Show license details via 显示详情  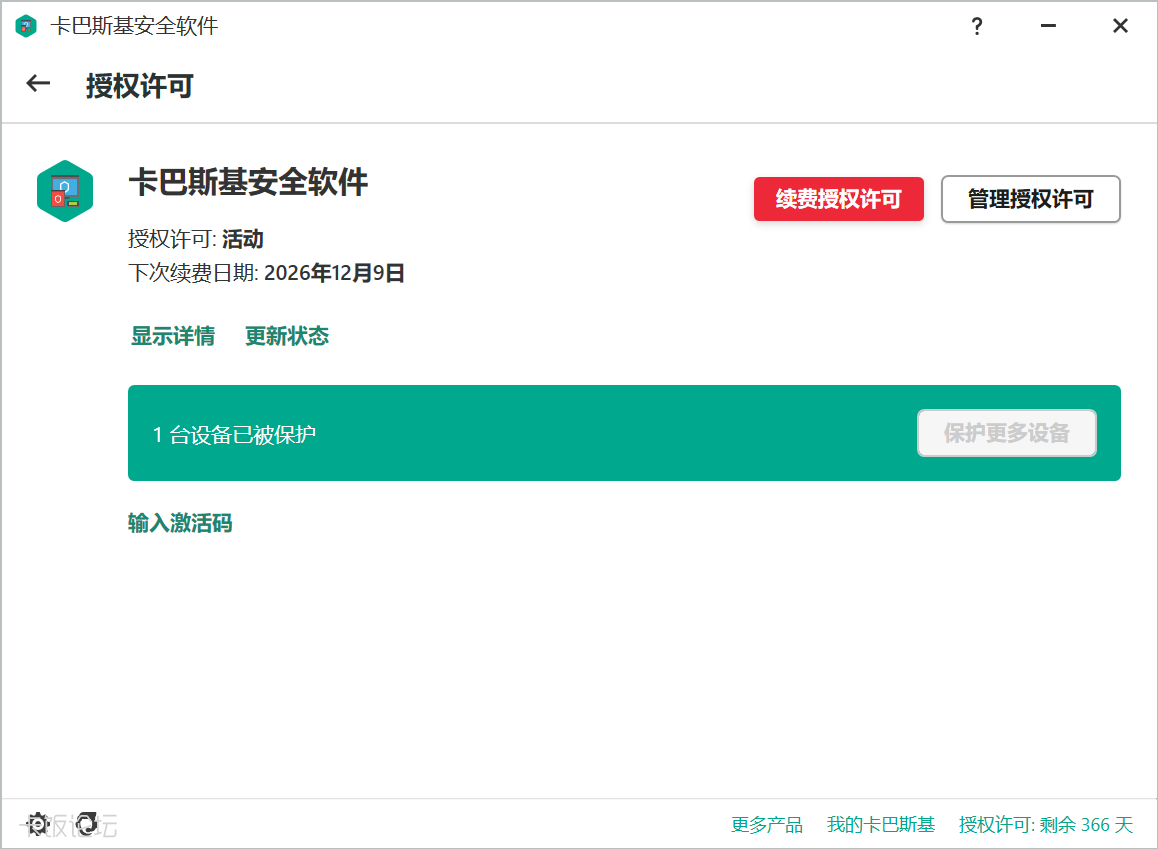coord(173,336)
